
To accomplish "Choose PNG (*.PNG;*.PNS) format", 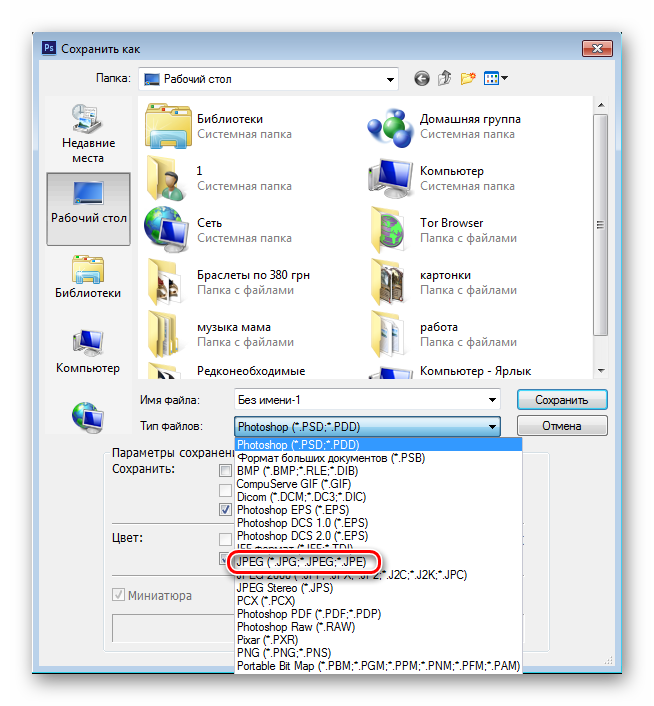I will click(378, 653).
